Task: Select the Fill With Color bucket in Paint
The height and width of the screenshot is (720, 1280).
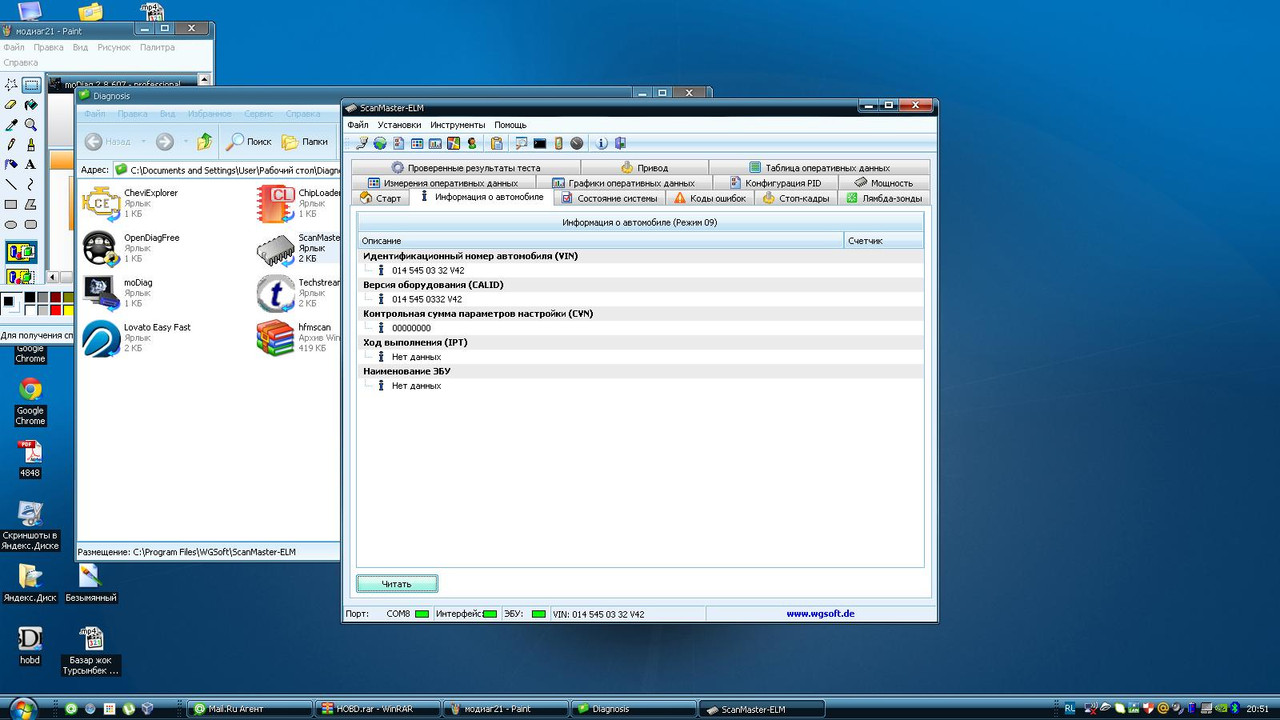Action: coord(31,105)
